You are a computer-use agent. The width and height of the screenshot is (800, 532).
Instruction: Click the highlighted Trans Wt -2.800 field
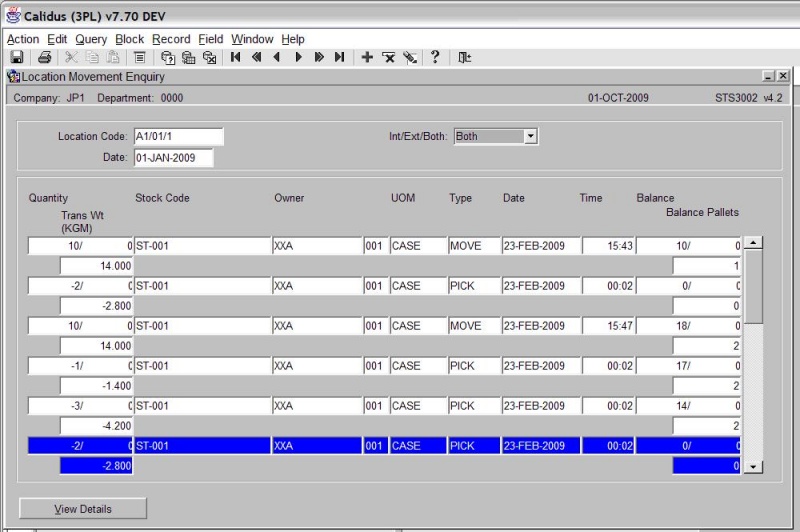click(x=96, y=466)
